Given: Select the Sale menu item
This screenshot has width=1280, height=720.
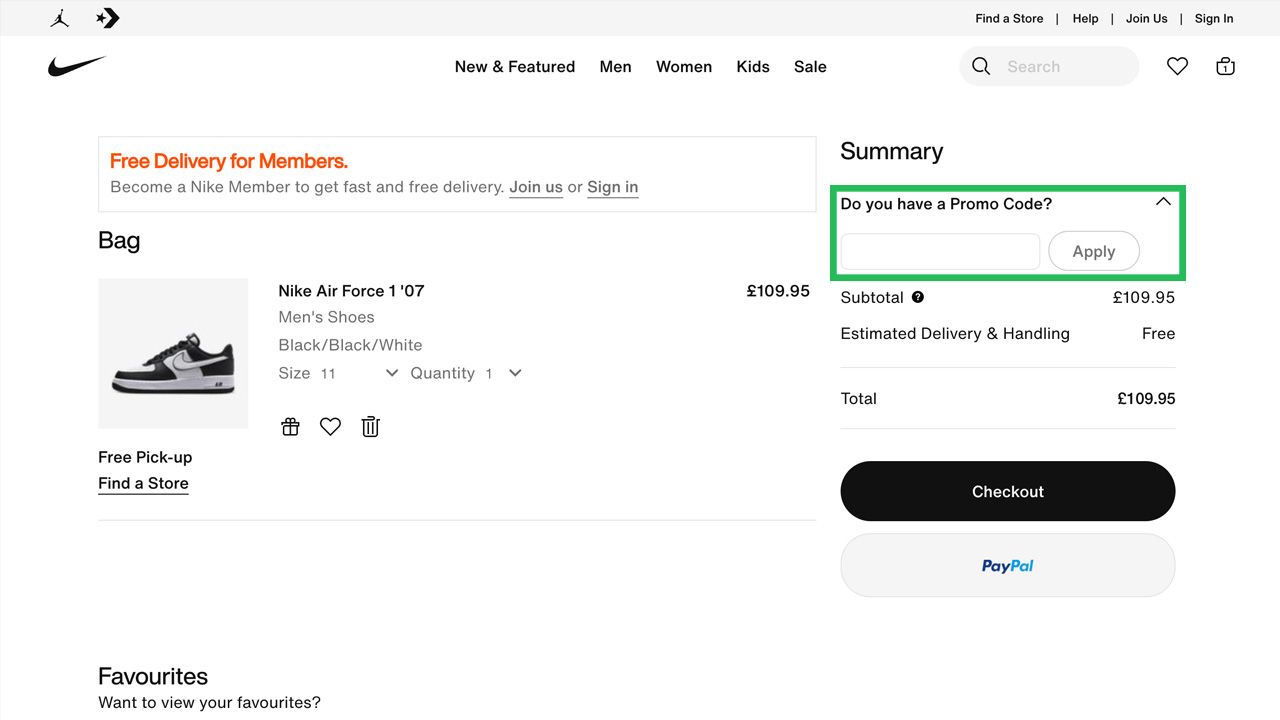Looking at the screenshot, I should tap(810, 66).
